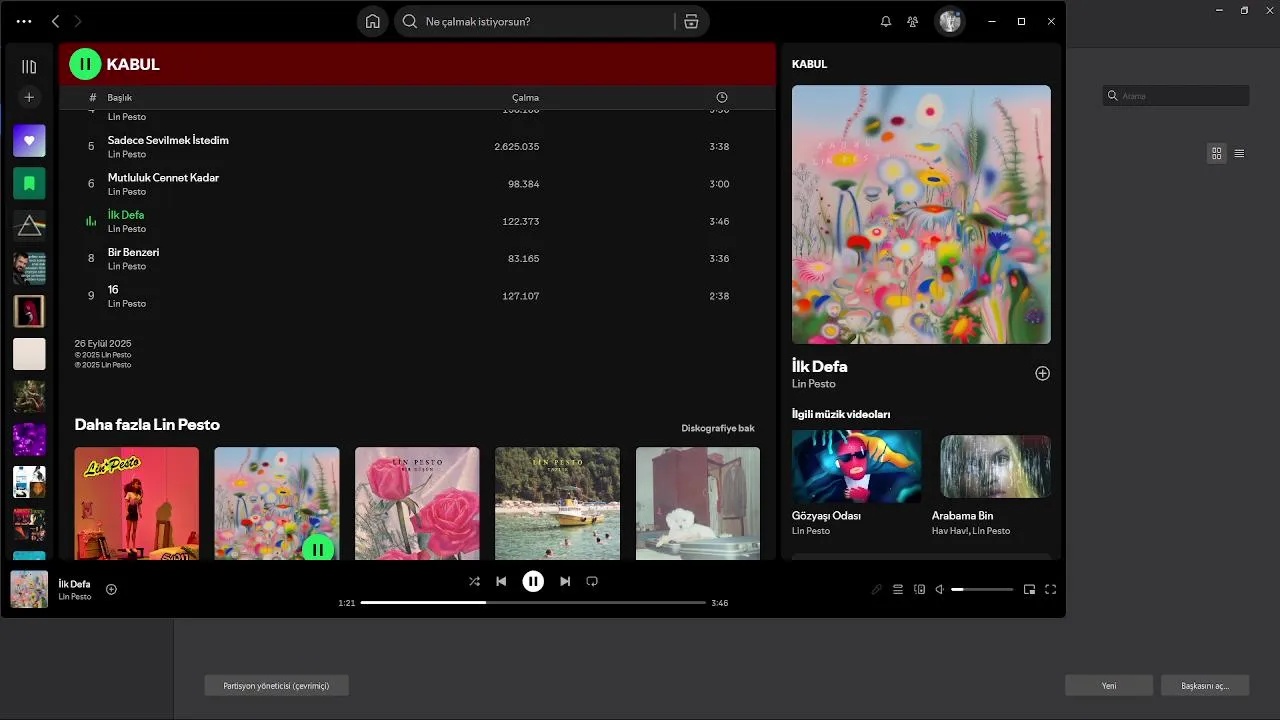Open the queue icon

pos(898,589)
